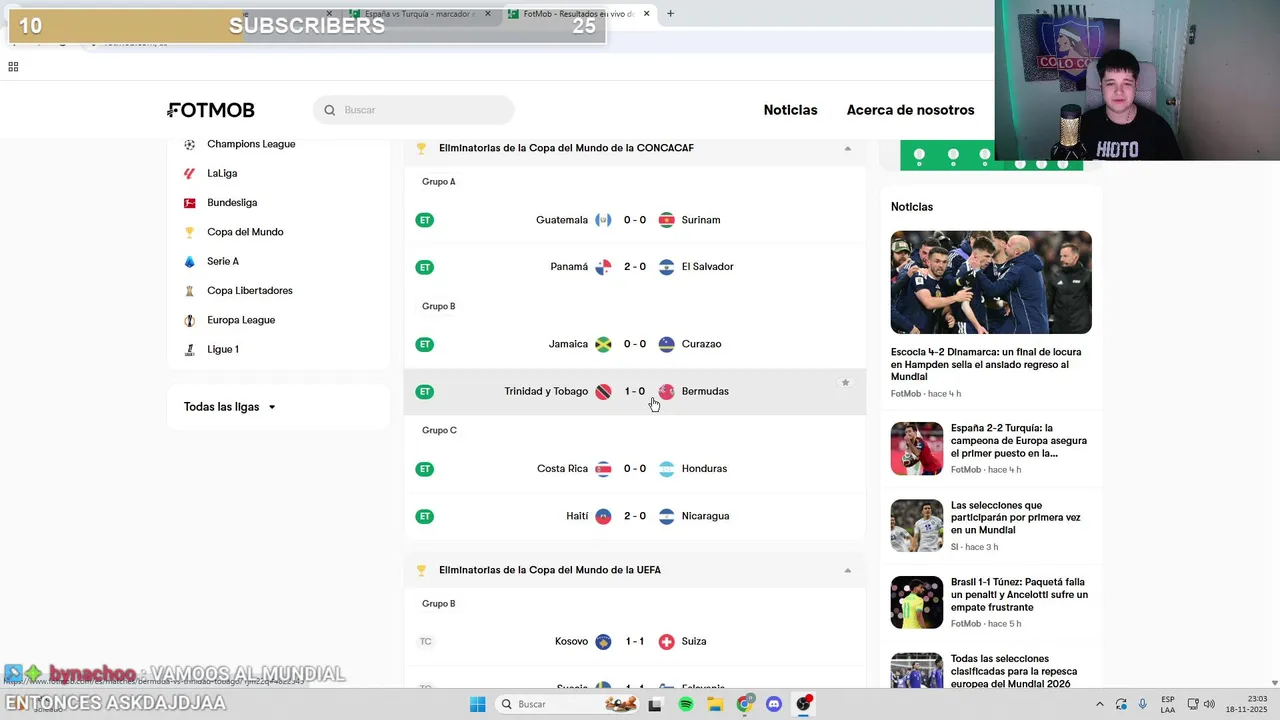Image resolution: width=1280 pixels, height=720 pixels.
Task: Select the Bundesliga league icon
Action: click(x=189, y=203)
